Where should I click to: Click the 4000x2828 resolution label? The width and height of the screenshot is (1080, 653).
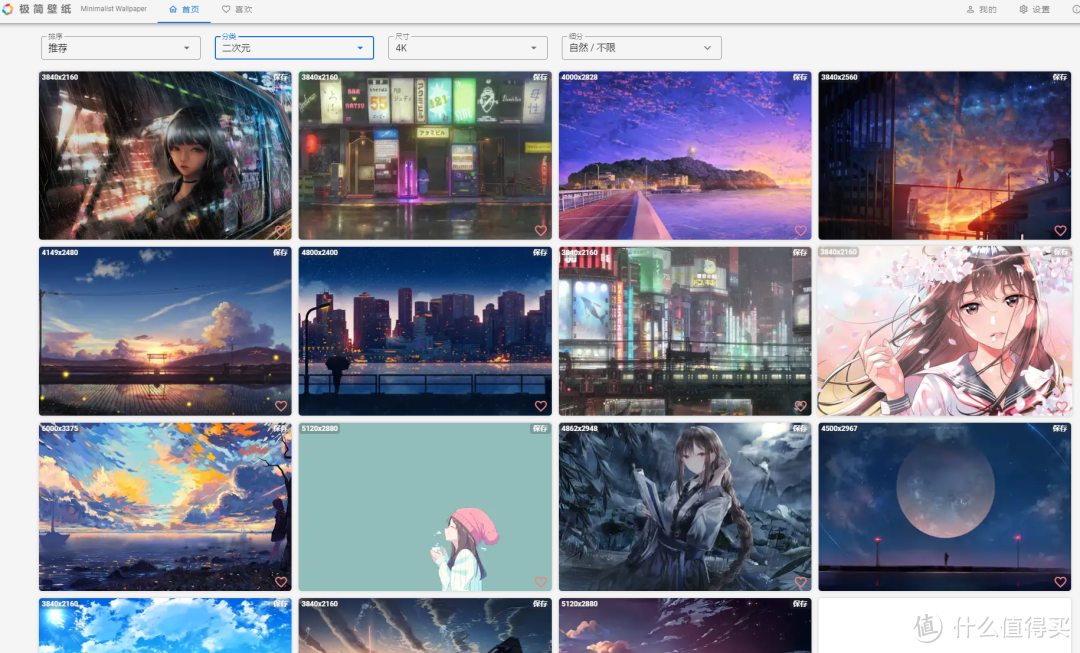click(x=579, y=77)
